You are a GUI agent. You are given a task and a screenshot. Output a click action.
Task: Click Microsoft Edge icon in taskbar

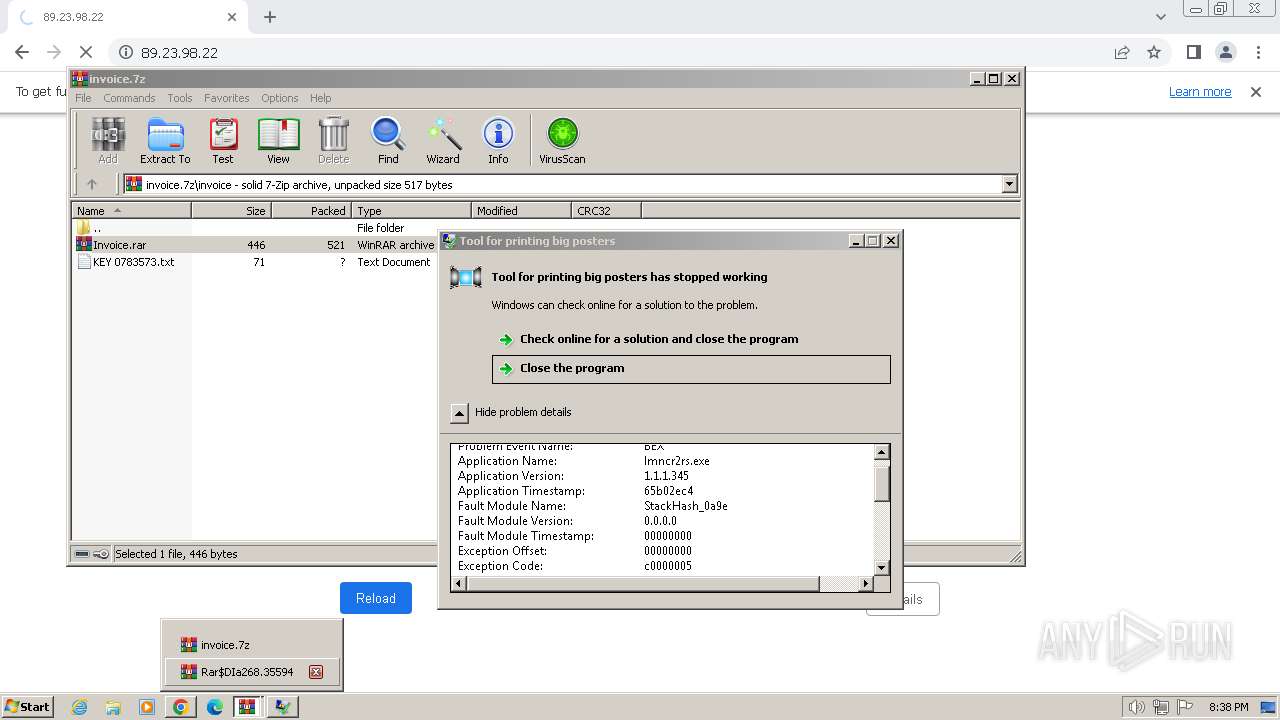214,707
